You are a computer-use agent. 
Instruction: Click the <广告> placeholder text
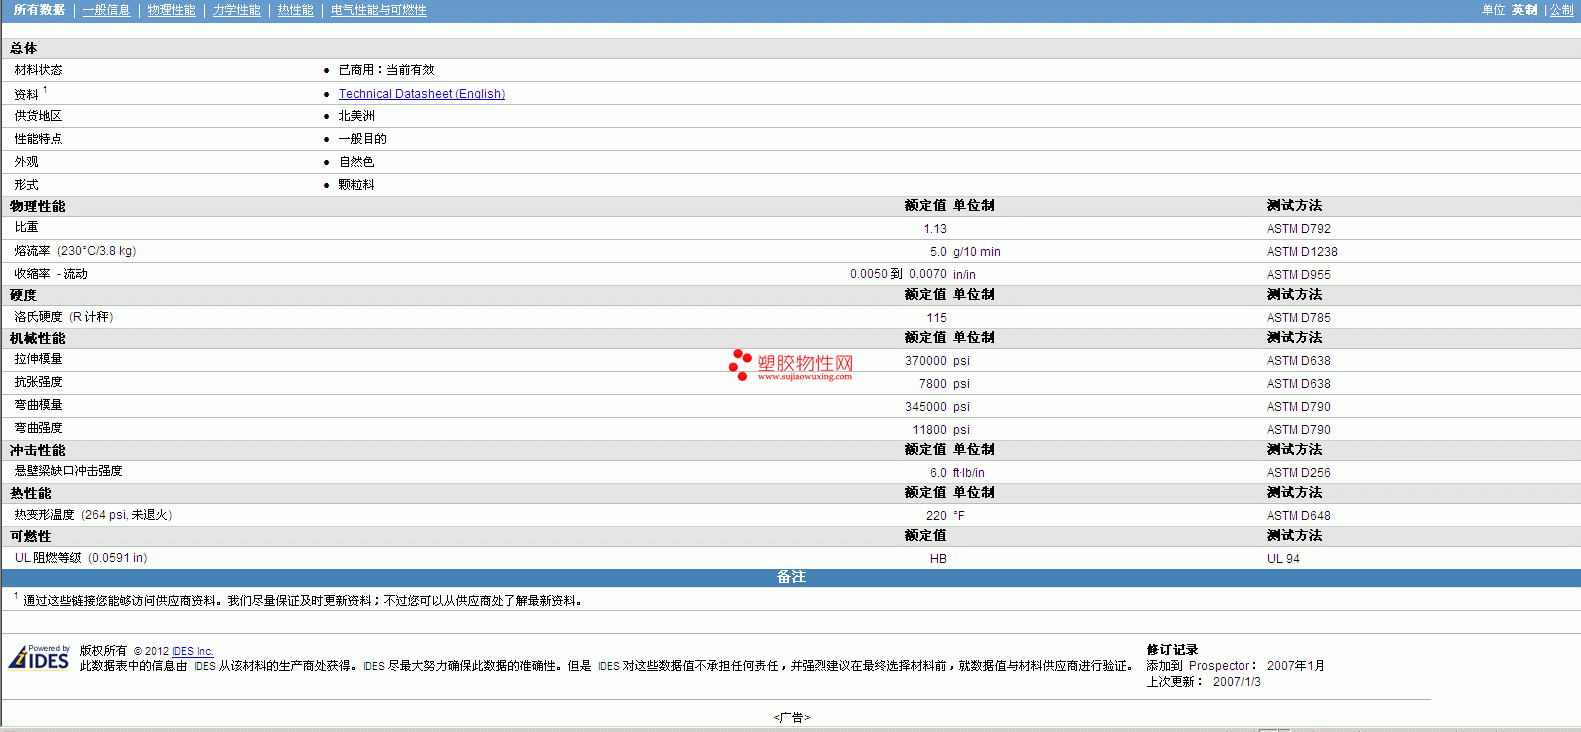[791, 718]
